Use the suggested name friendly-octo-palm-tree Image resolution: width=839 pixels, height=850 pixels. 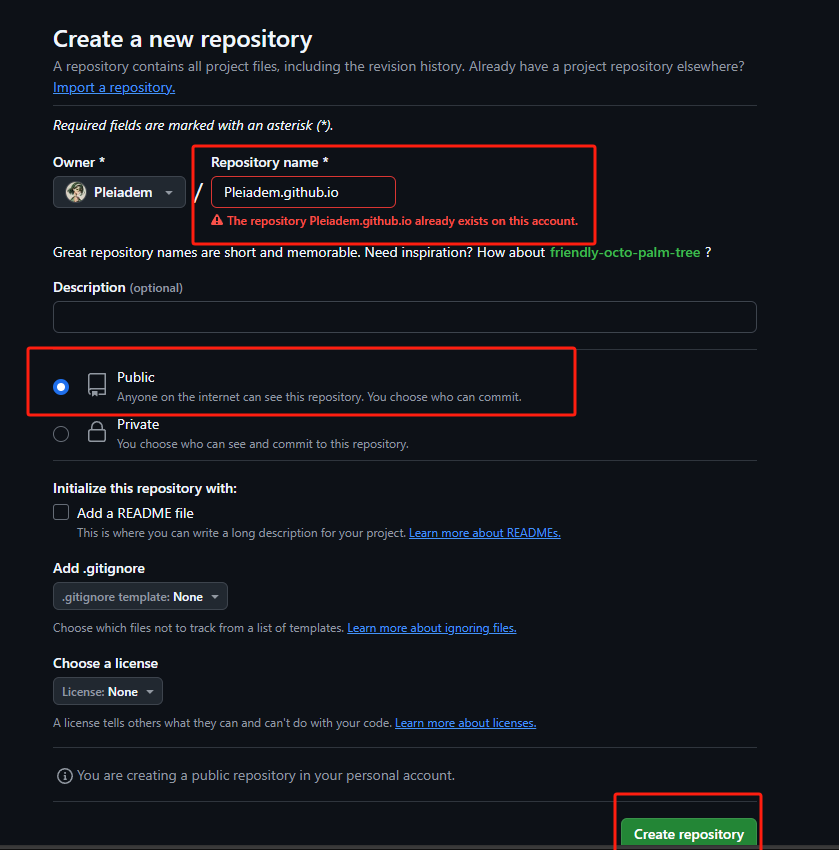(x=625, y=252)
